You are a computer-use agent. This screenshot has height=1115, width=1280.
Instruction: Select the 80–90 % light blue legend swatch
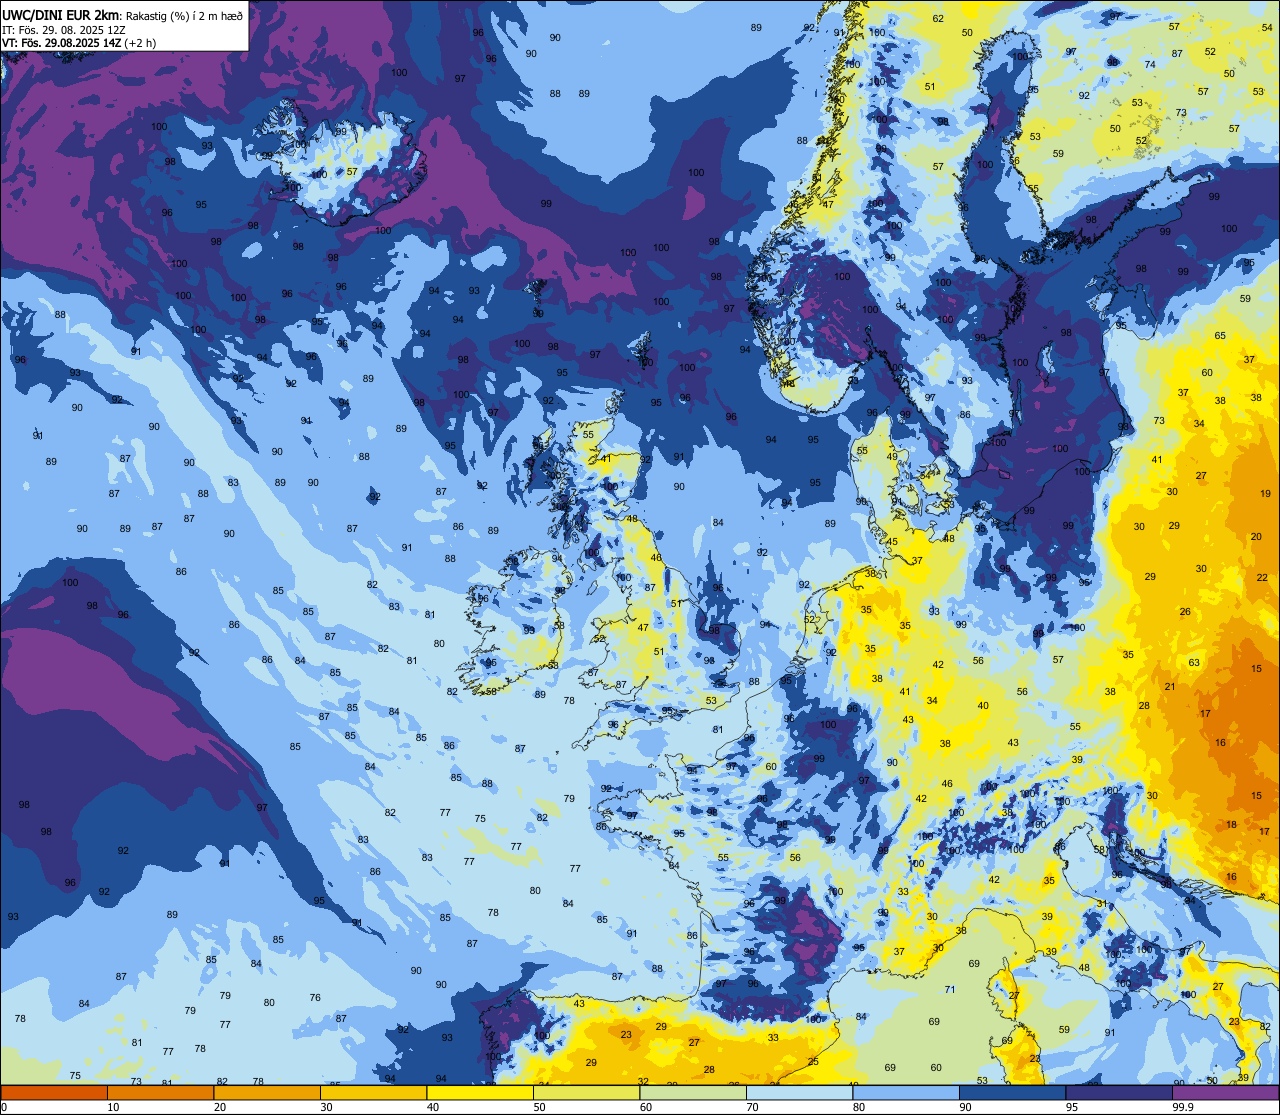coord(906,1092)
